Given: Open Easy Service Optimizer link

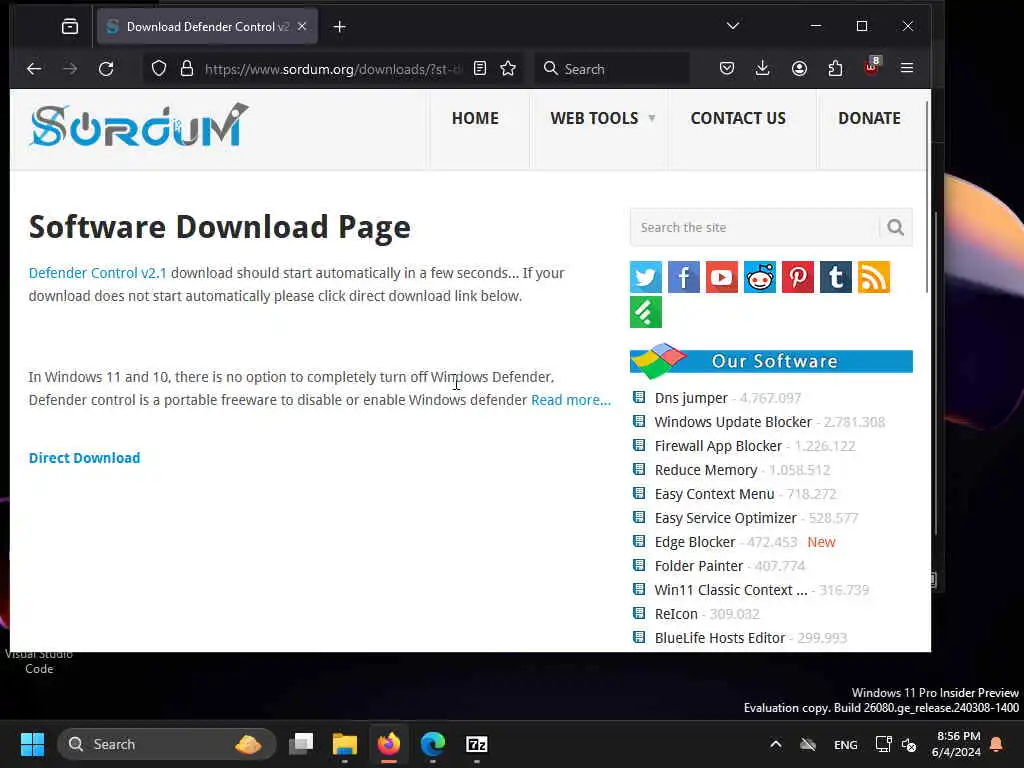Looking at the screenshot, I should (x=726, y=518).
